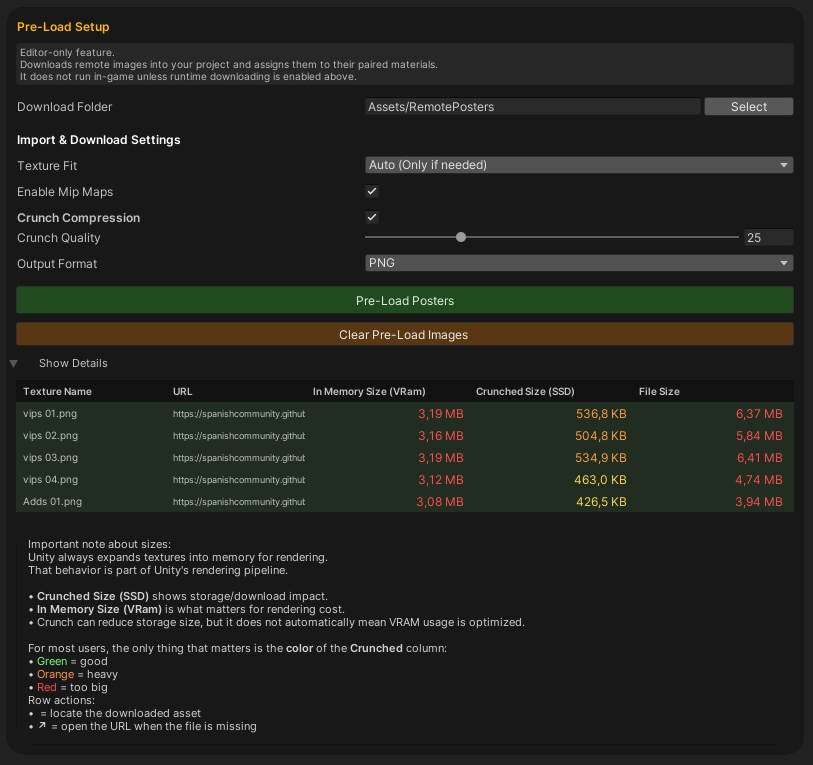813x765 pixels.
Task: Click the Crunched Size (SSD) column header
Action: click(525, 391)
